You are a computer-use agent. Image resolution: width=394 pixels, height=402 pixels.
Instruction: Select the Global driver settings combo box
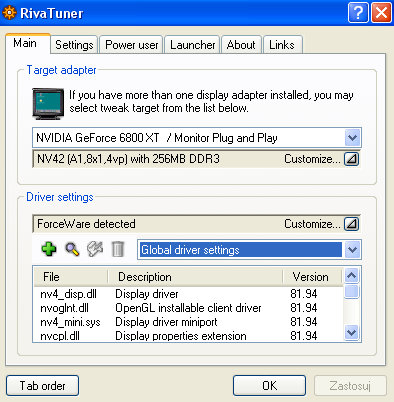click(x=249, y=250)
